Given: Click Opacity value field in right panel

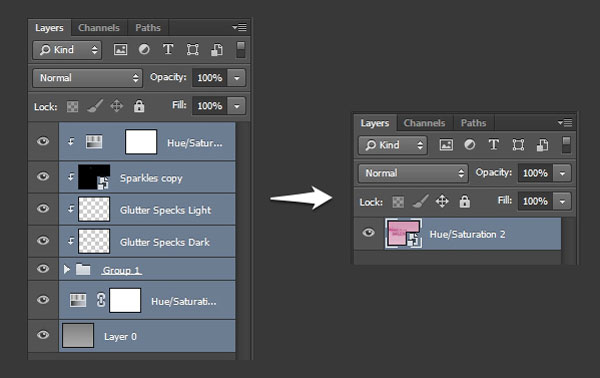Looking at the screenshot, I should 535,173.
